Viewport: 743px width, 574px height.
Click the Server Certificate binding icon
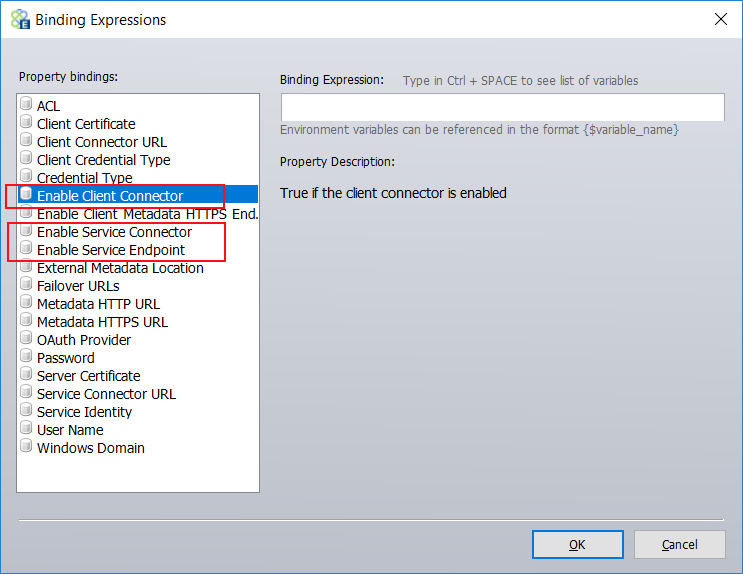point(26,374)
